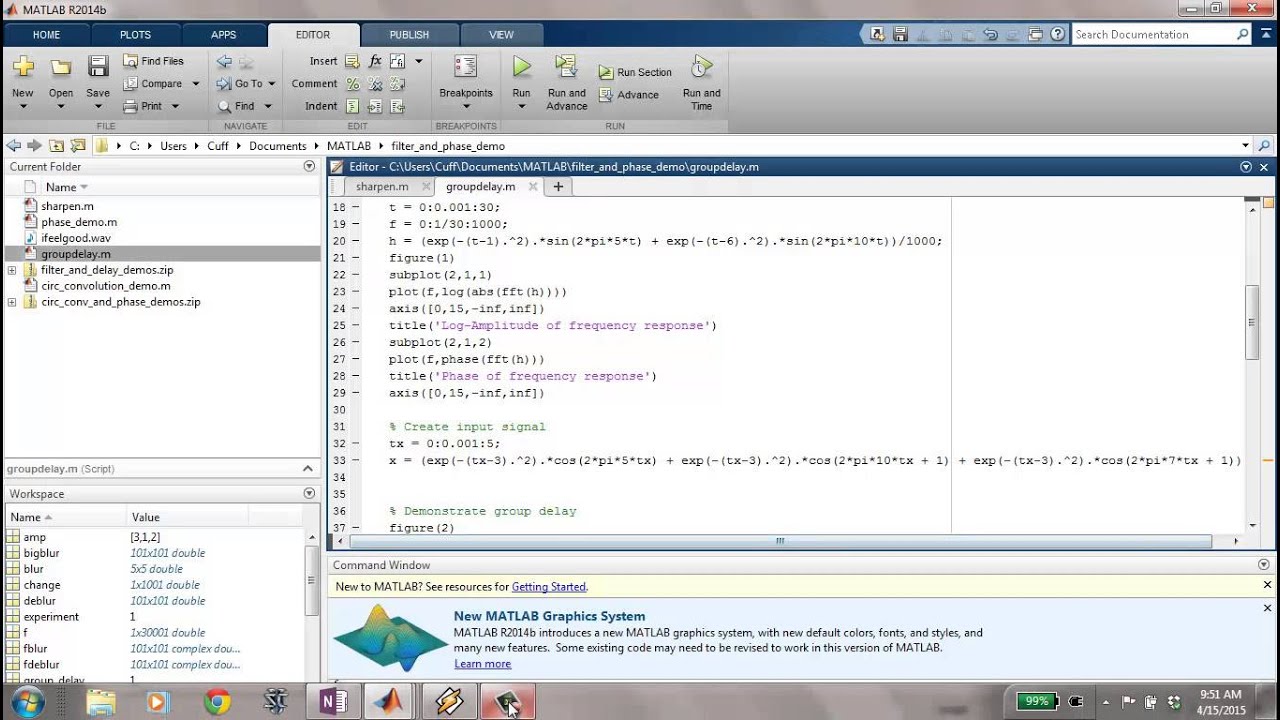The height and width of the screenshot is (720, 1280).
Task: Switch to the PUBLISH ribbon tab
Action: coord(409,35)
